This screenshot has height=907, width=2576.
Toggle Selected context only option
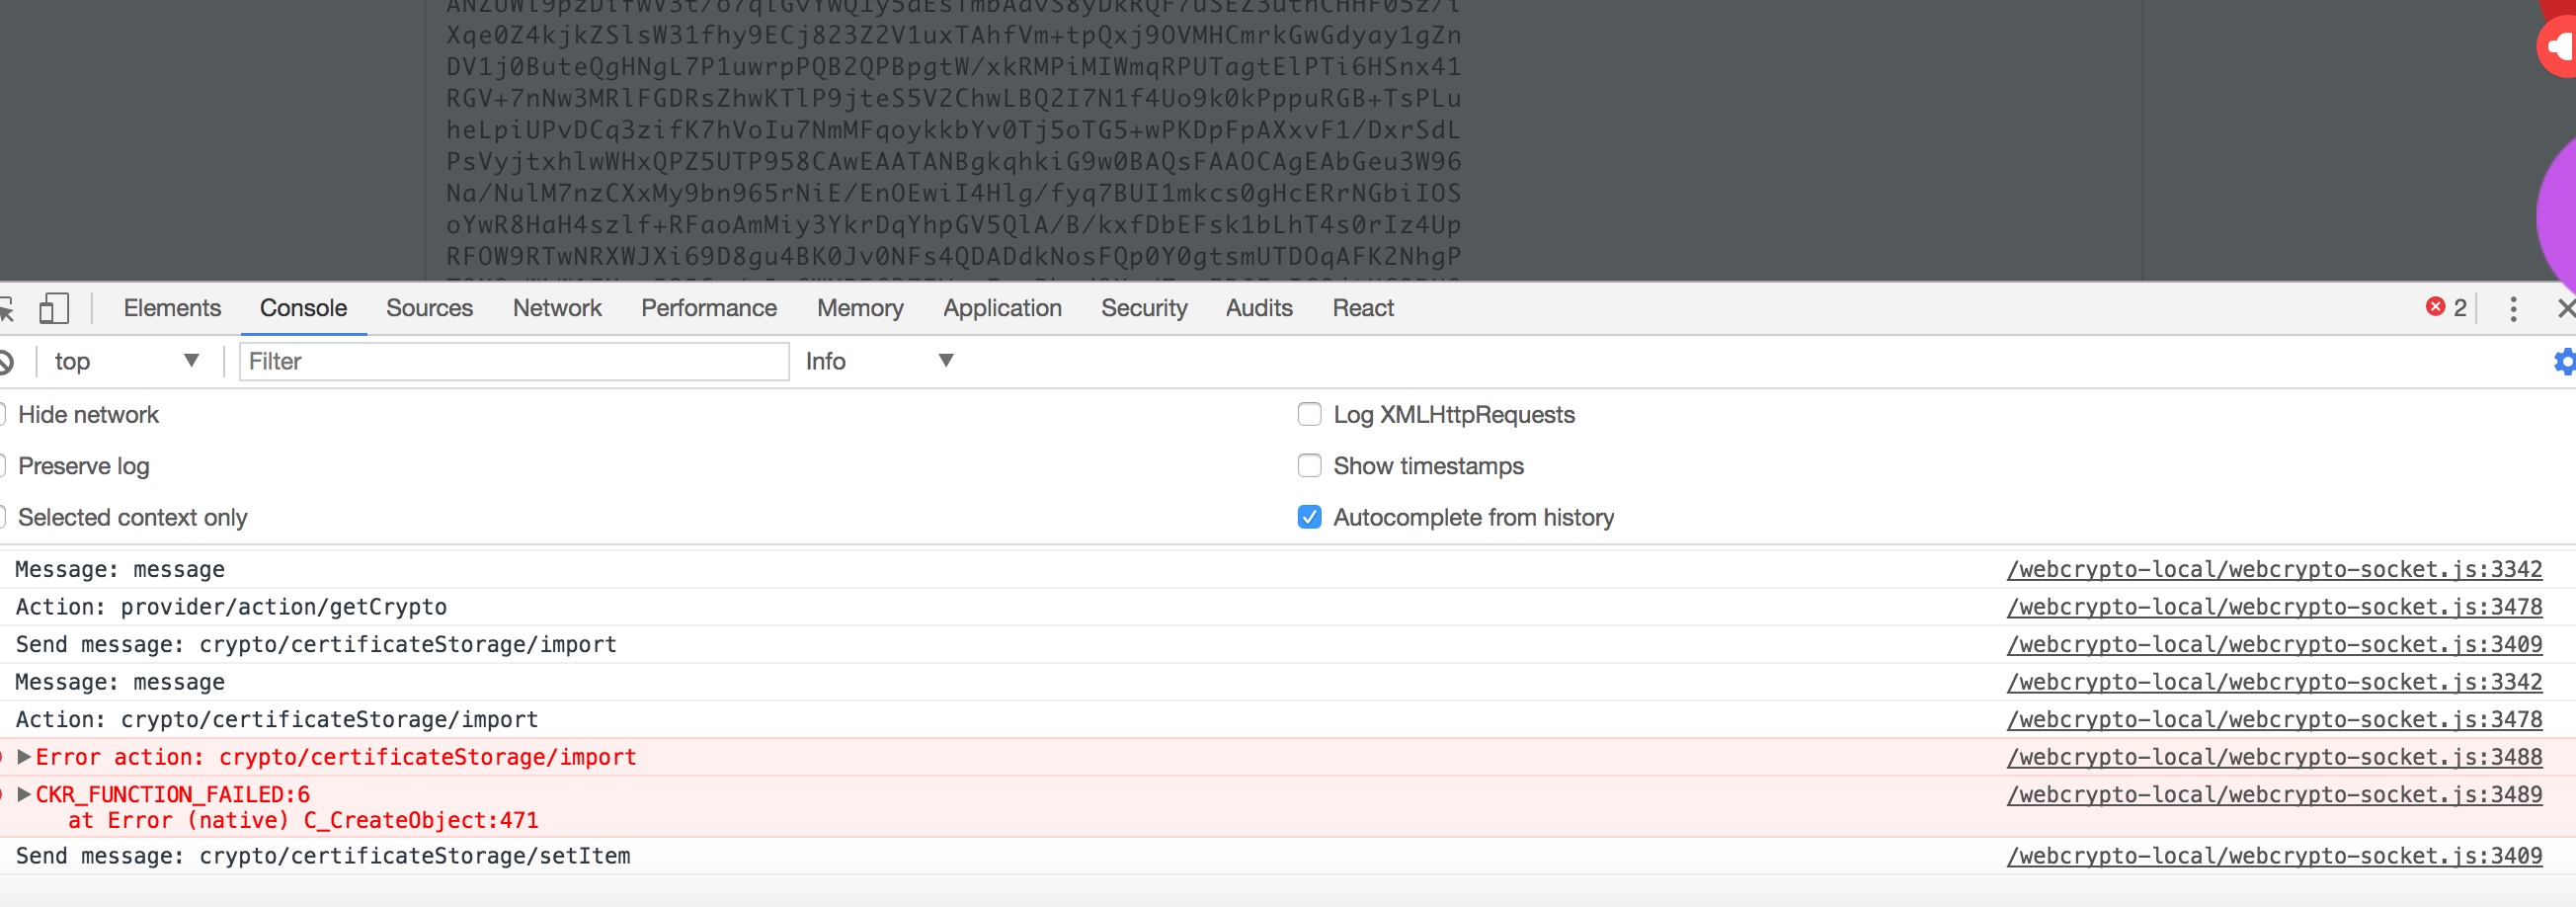(132, 518)
